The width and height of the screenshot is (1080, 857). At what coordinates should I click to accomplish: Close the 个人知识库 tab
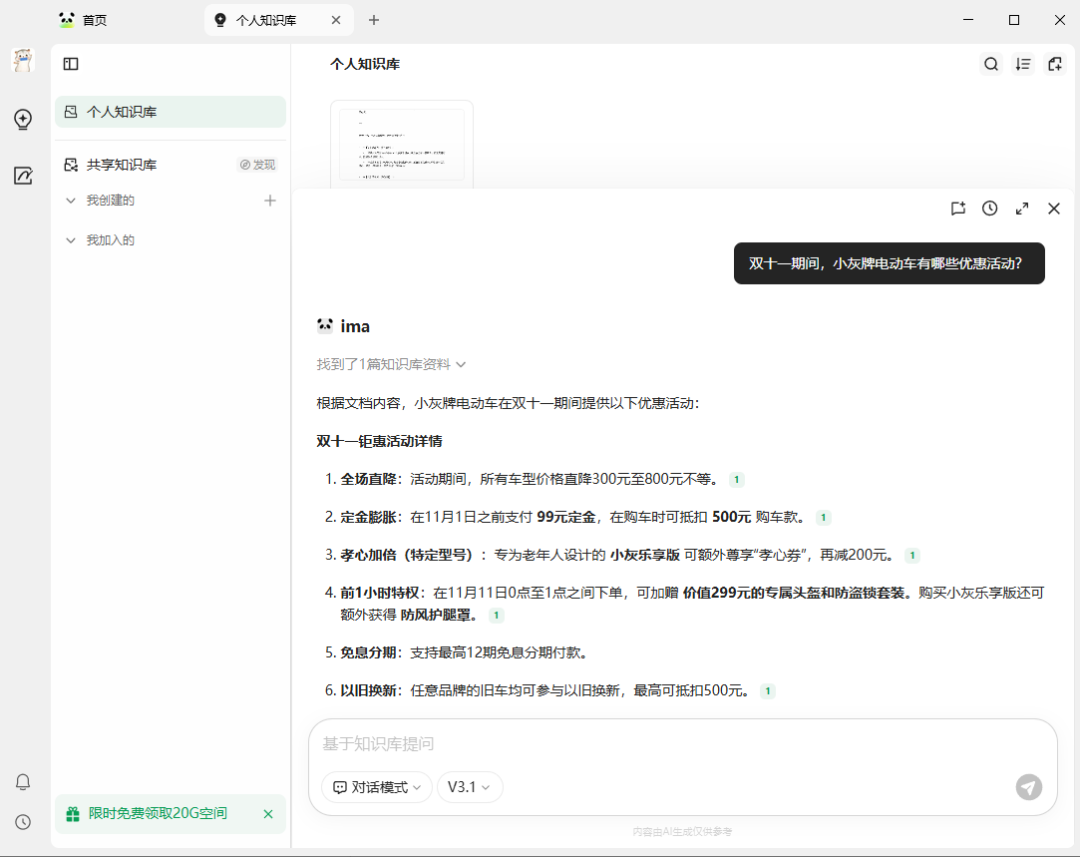coord(335,20)
